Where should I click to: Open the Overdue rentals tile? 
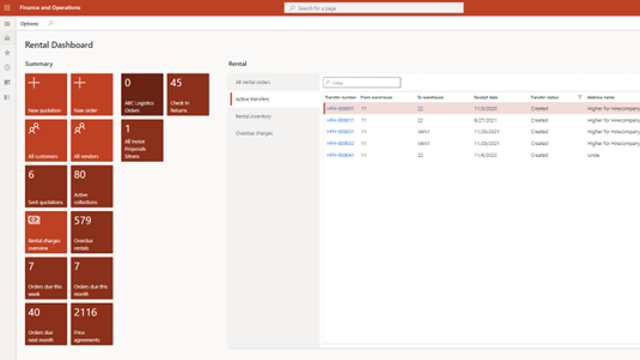click(92, 232)
